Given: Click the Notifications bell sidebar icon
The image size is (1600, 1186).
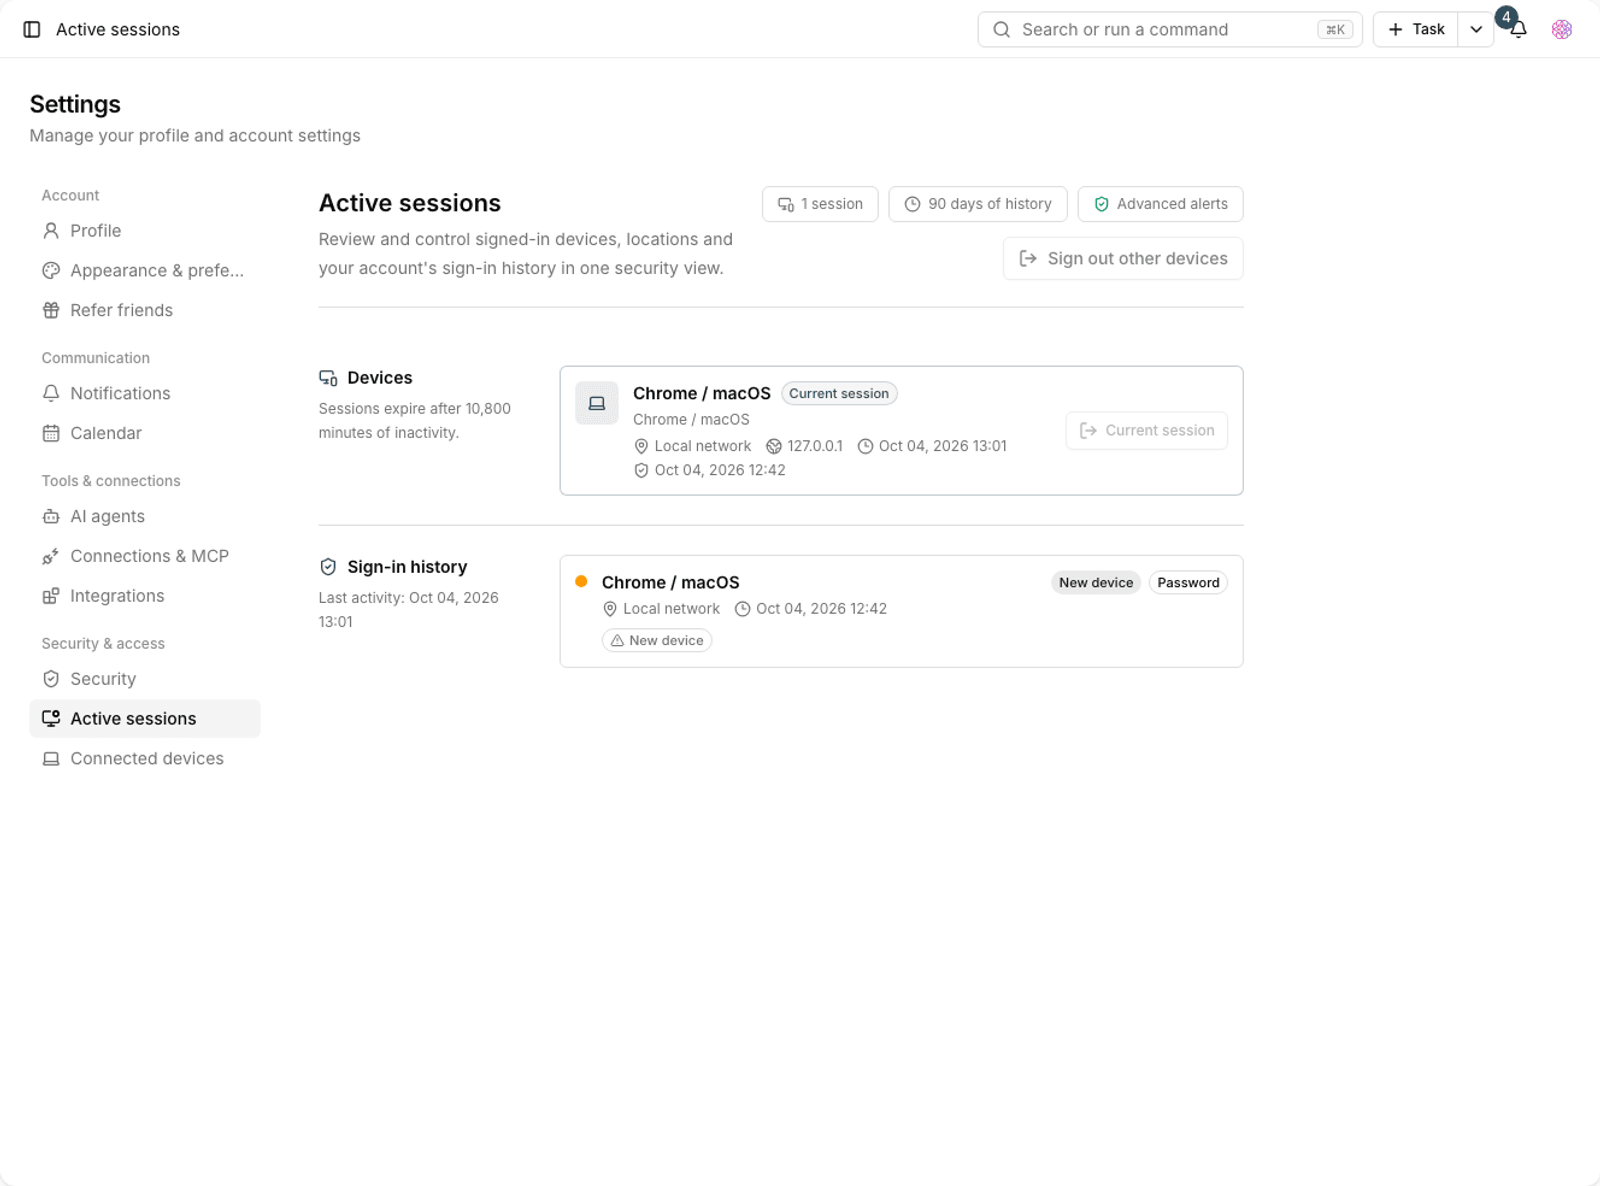Looking at the screenshot, I should pyautogui.click(x=51, y=394).
